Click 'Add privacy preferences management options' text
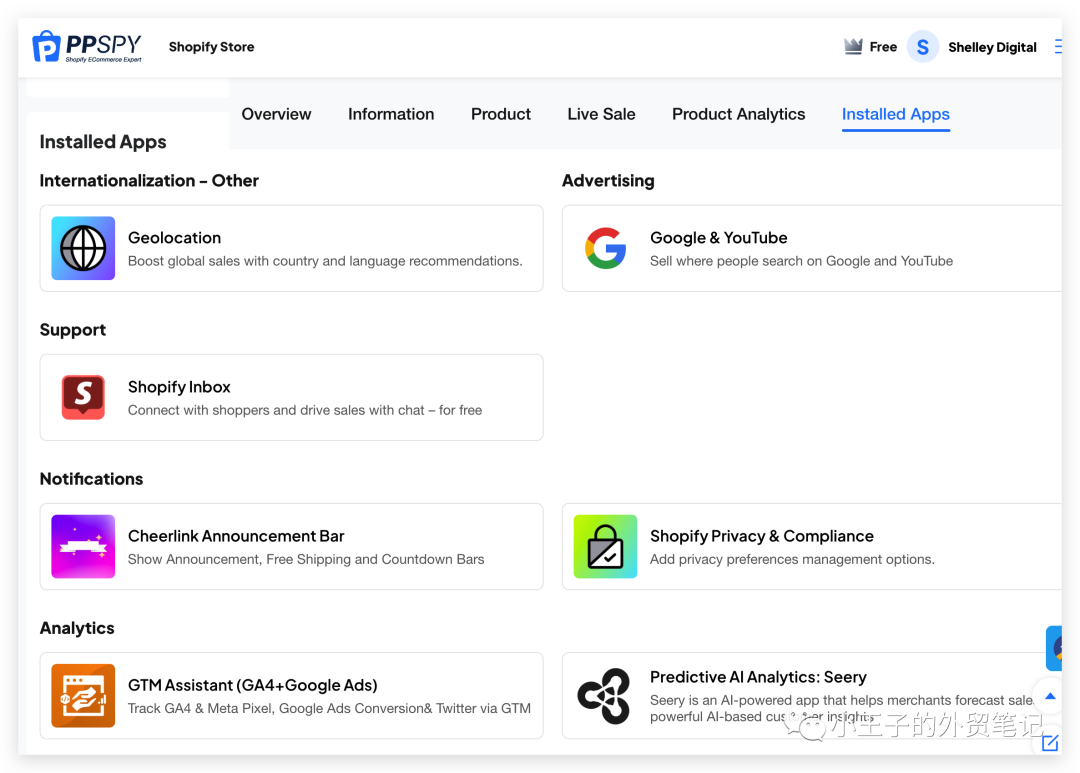 [x=792, y=559]
